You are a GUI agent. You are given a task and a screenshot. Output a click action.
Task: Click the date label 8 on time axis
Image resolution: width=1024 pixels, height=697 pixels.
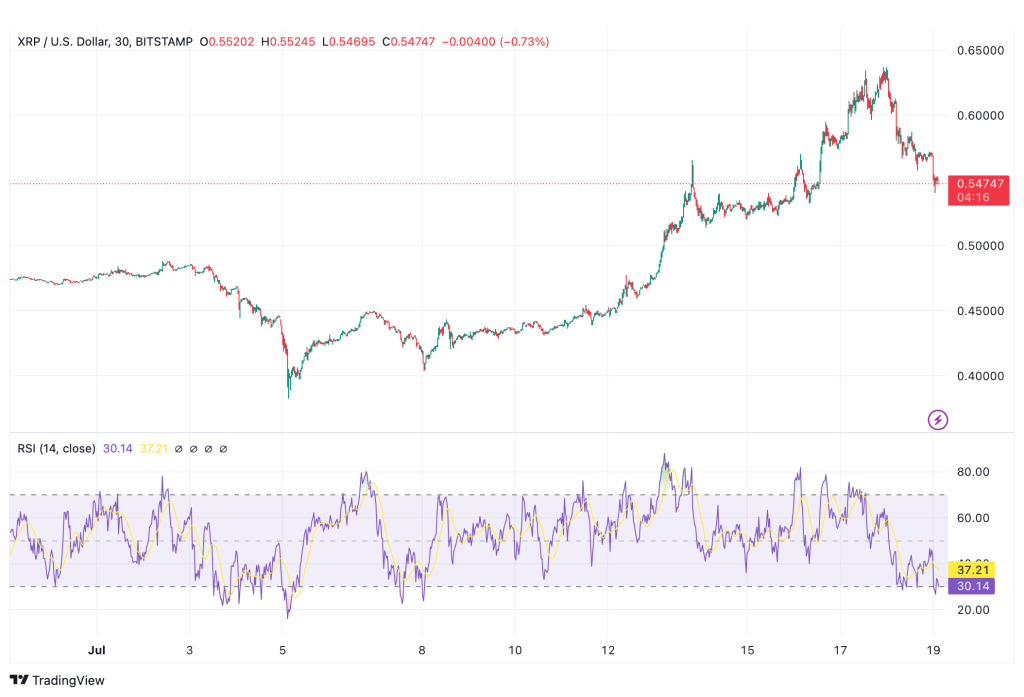coord(422,650)
